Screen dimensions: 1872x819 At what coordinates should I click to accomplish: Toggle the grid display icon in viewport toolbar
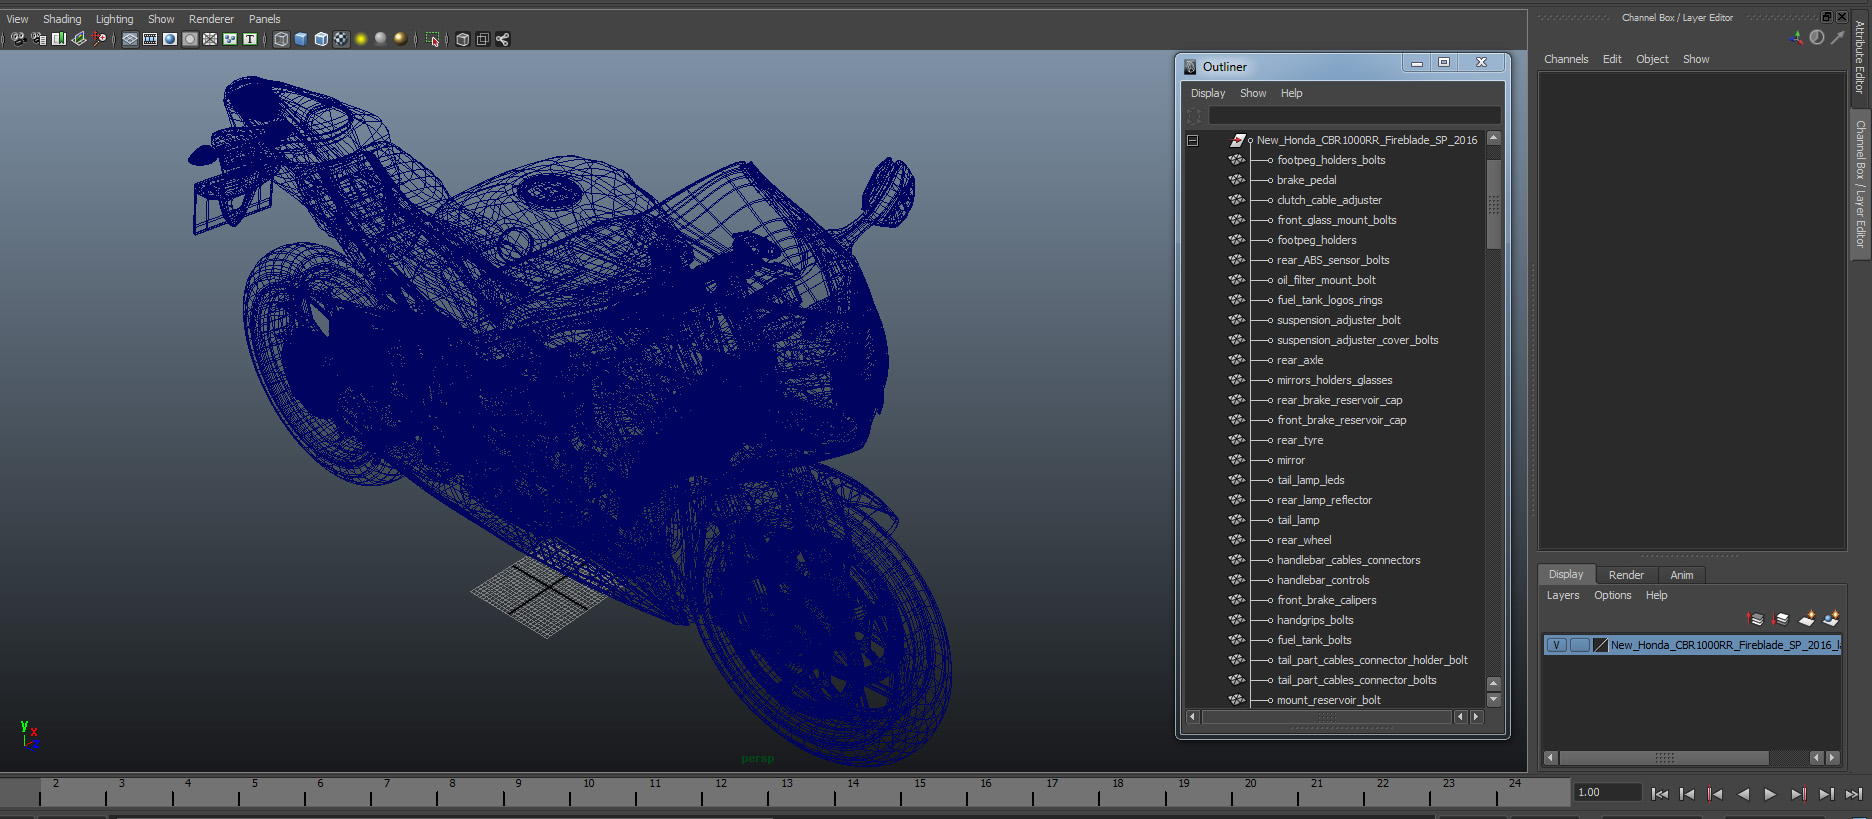[x=130, y=39]
